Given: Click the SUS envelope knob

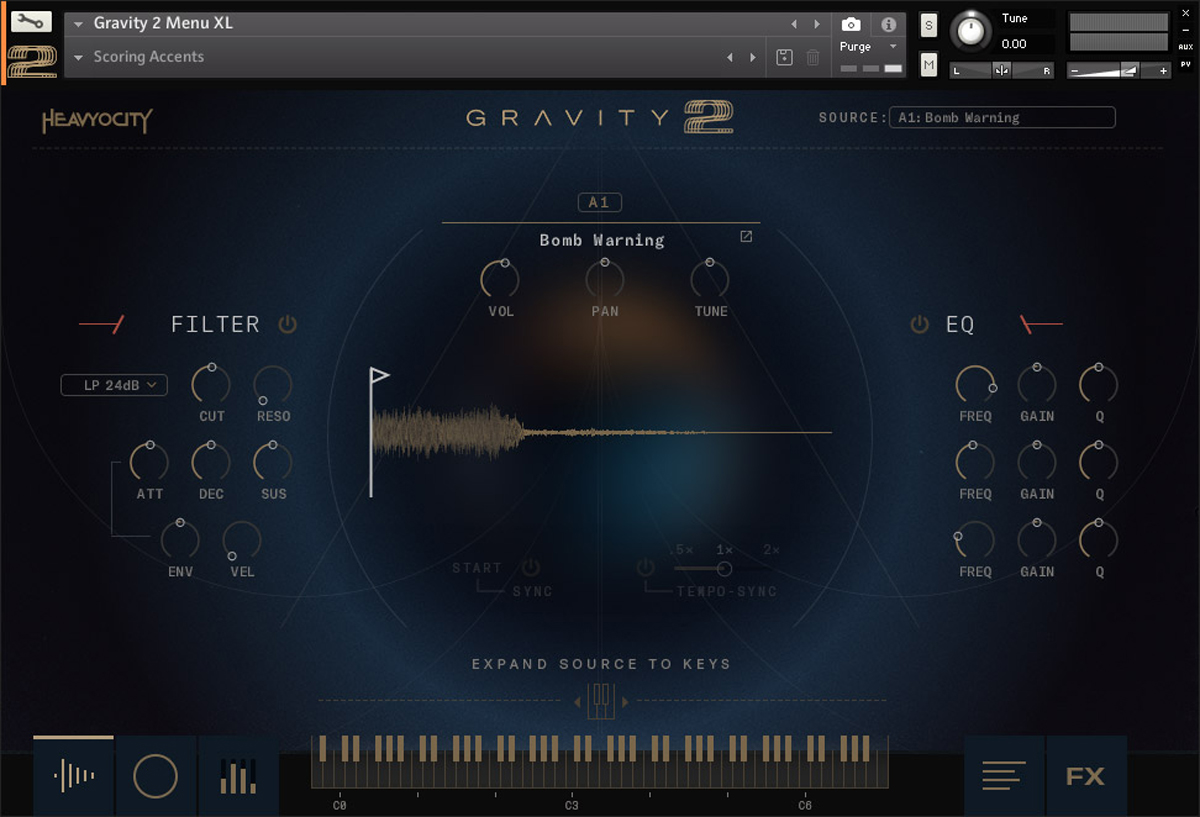Looking at the screenshot, I should (x=273, y=461).
